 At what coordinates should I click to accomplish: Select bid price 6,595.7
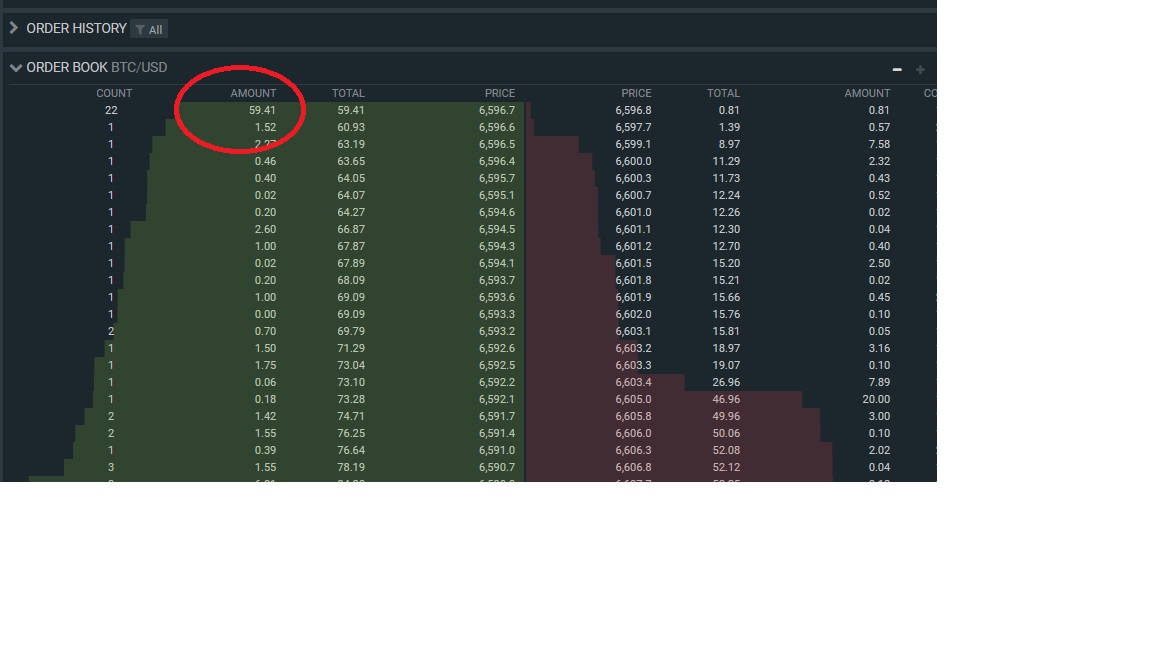click(497, 178)
